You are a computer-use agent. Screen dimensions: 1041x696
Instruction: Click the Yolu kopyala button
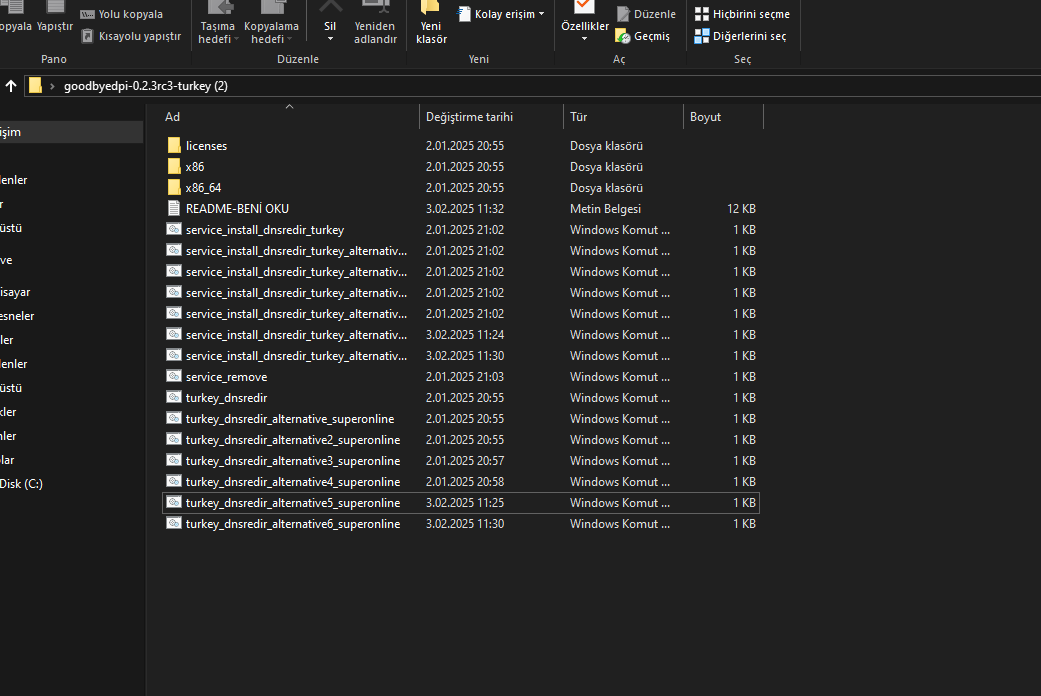point(121,14)
